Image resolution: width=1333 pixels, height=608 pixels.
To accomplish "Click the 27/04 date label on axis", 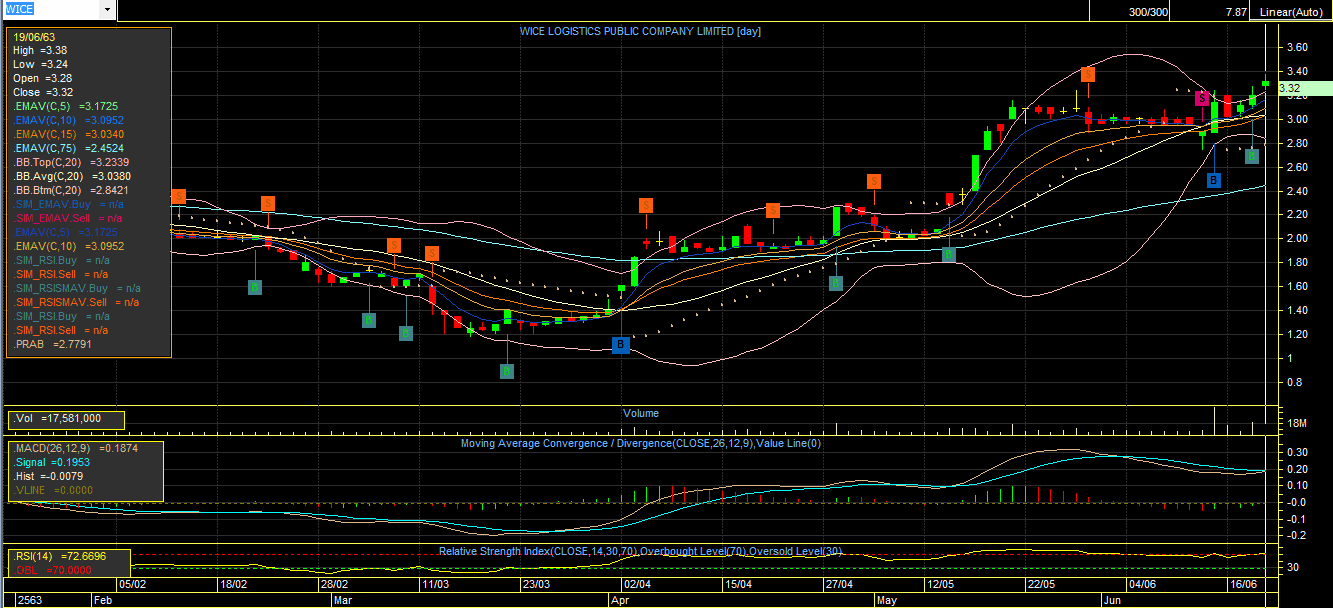I will (838, 584).
